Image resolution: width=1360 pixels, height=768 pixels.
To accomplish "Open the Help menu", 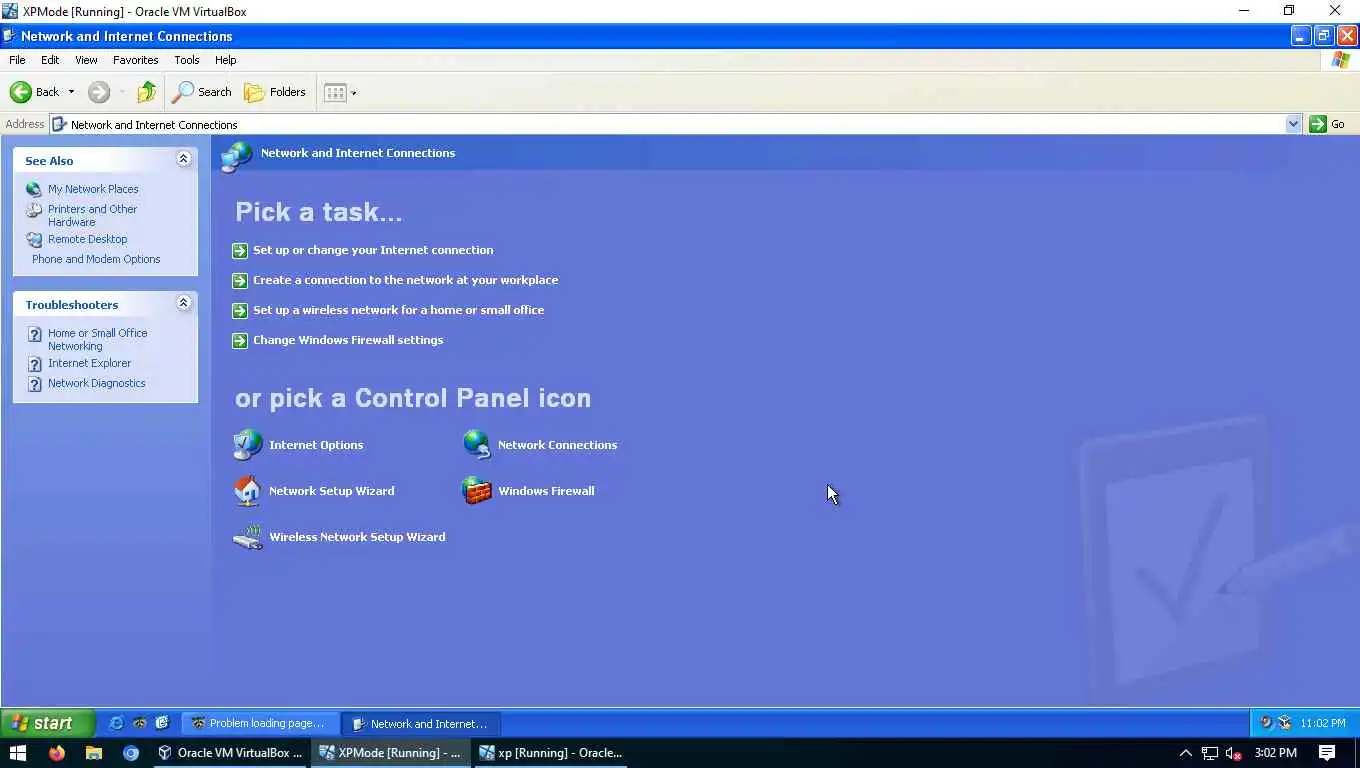I will (x=225, y=60).
